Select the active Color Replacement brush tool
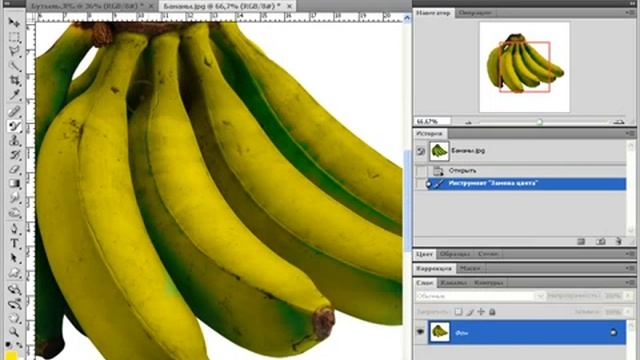This screenshot has height=360, width=640. tap(14, 126)
